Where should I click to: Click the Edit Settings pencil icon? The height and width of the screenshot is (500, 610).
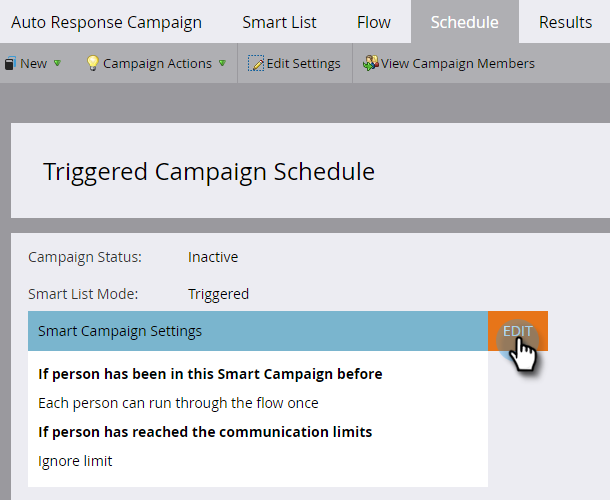256,63
